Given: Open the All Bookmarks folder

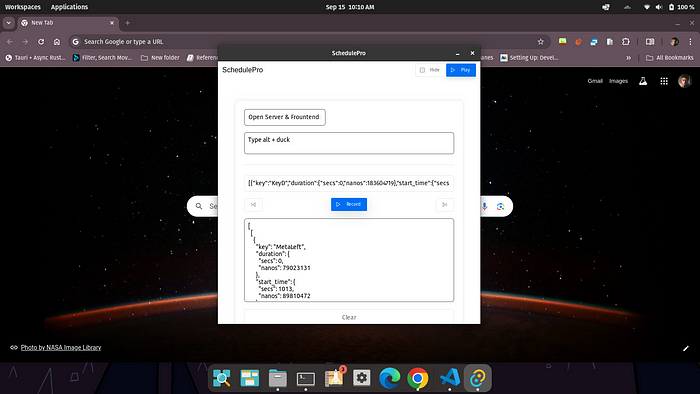Looking at the screenshot, I should point(670,58).
